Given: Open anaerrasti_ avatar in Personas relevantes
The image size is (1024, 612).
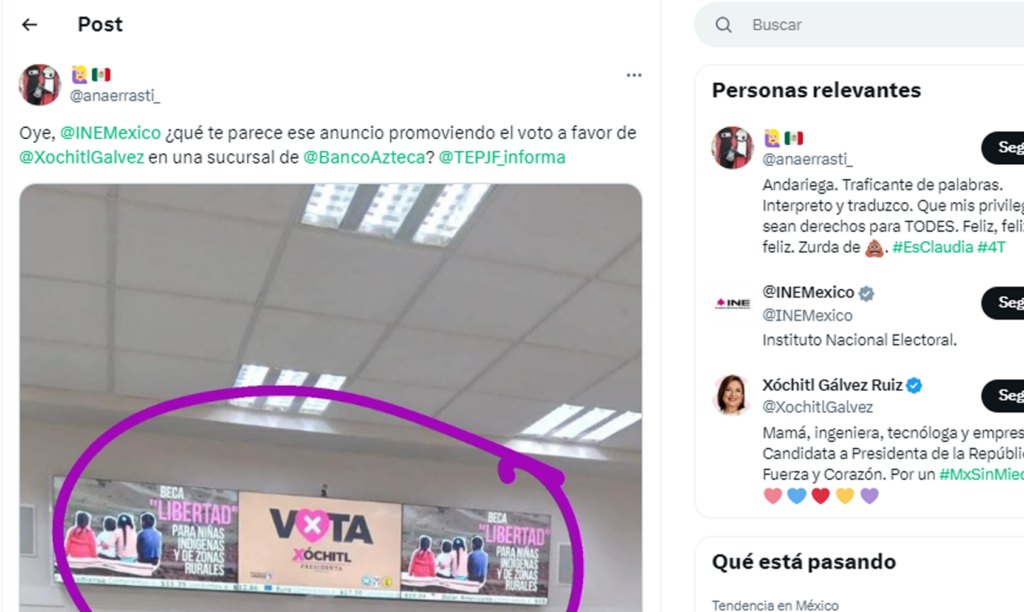Looking at the screenshot, I should 732,148.
